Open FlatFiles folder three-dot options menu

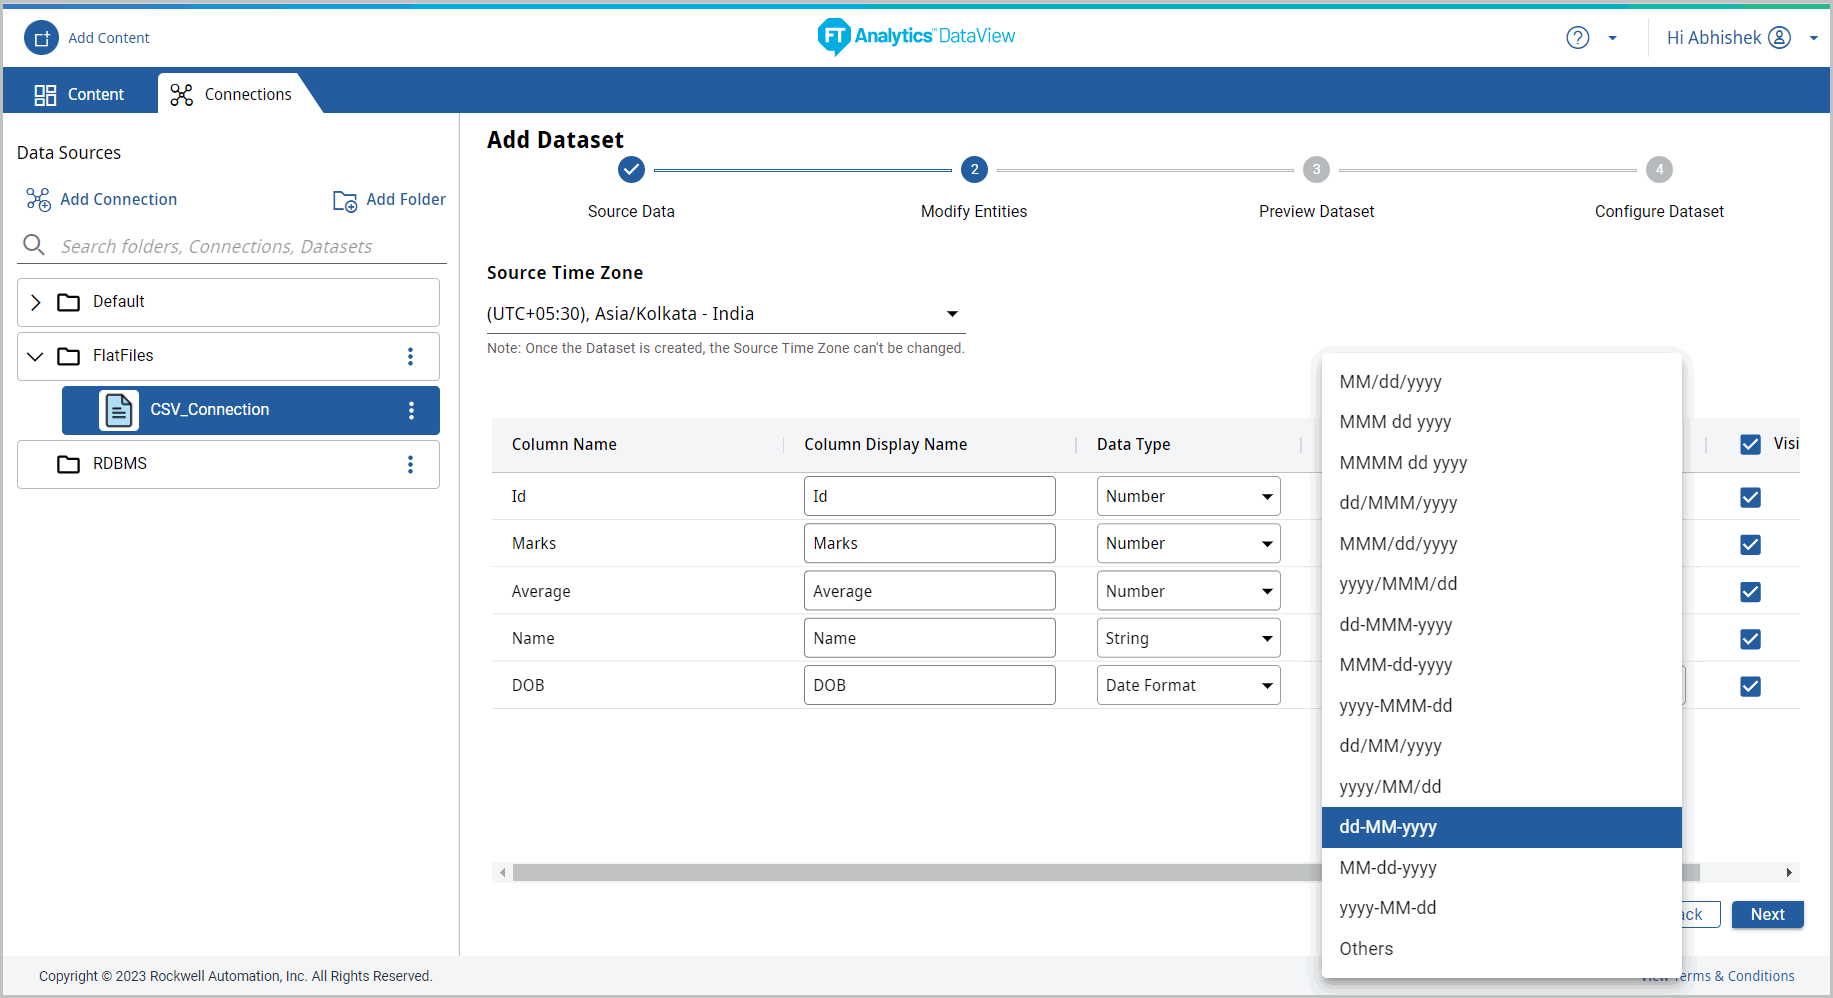coord(410,357)
